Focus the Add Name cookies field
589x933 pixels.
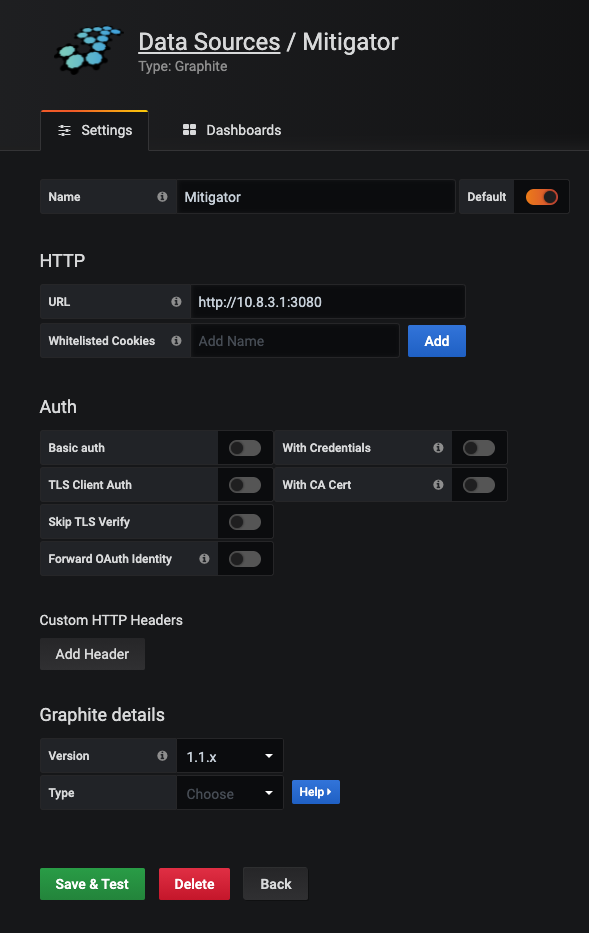pyautogui.click(x=295, y=341)
